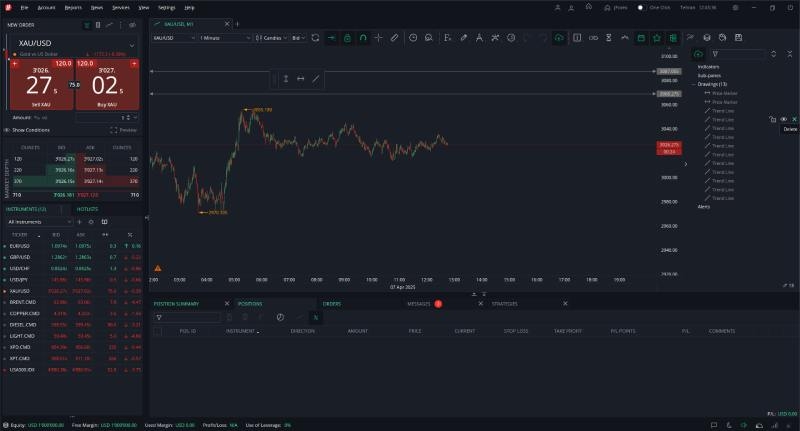800x431 pixels.
Task: Select the pencil drawing tool
Action: pos(463,38)
